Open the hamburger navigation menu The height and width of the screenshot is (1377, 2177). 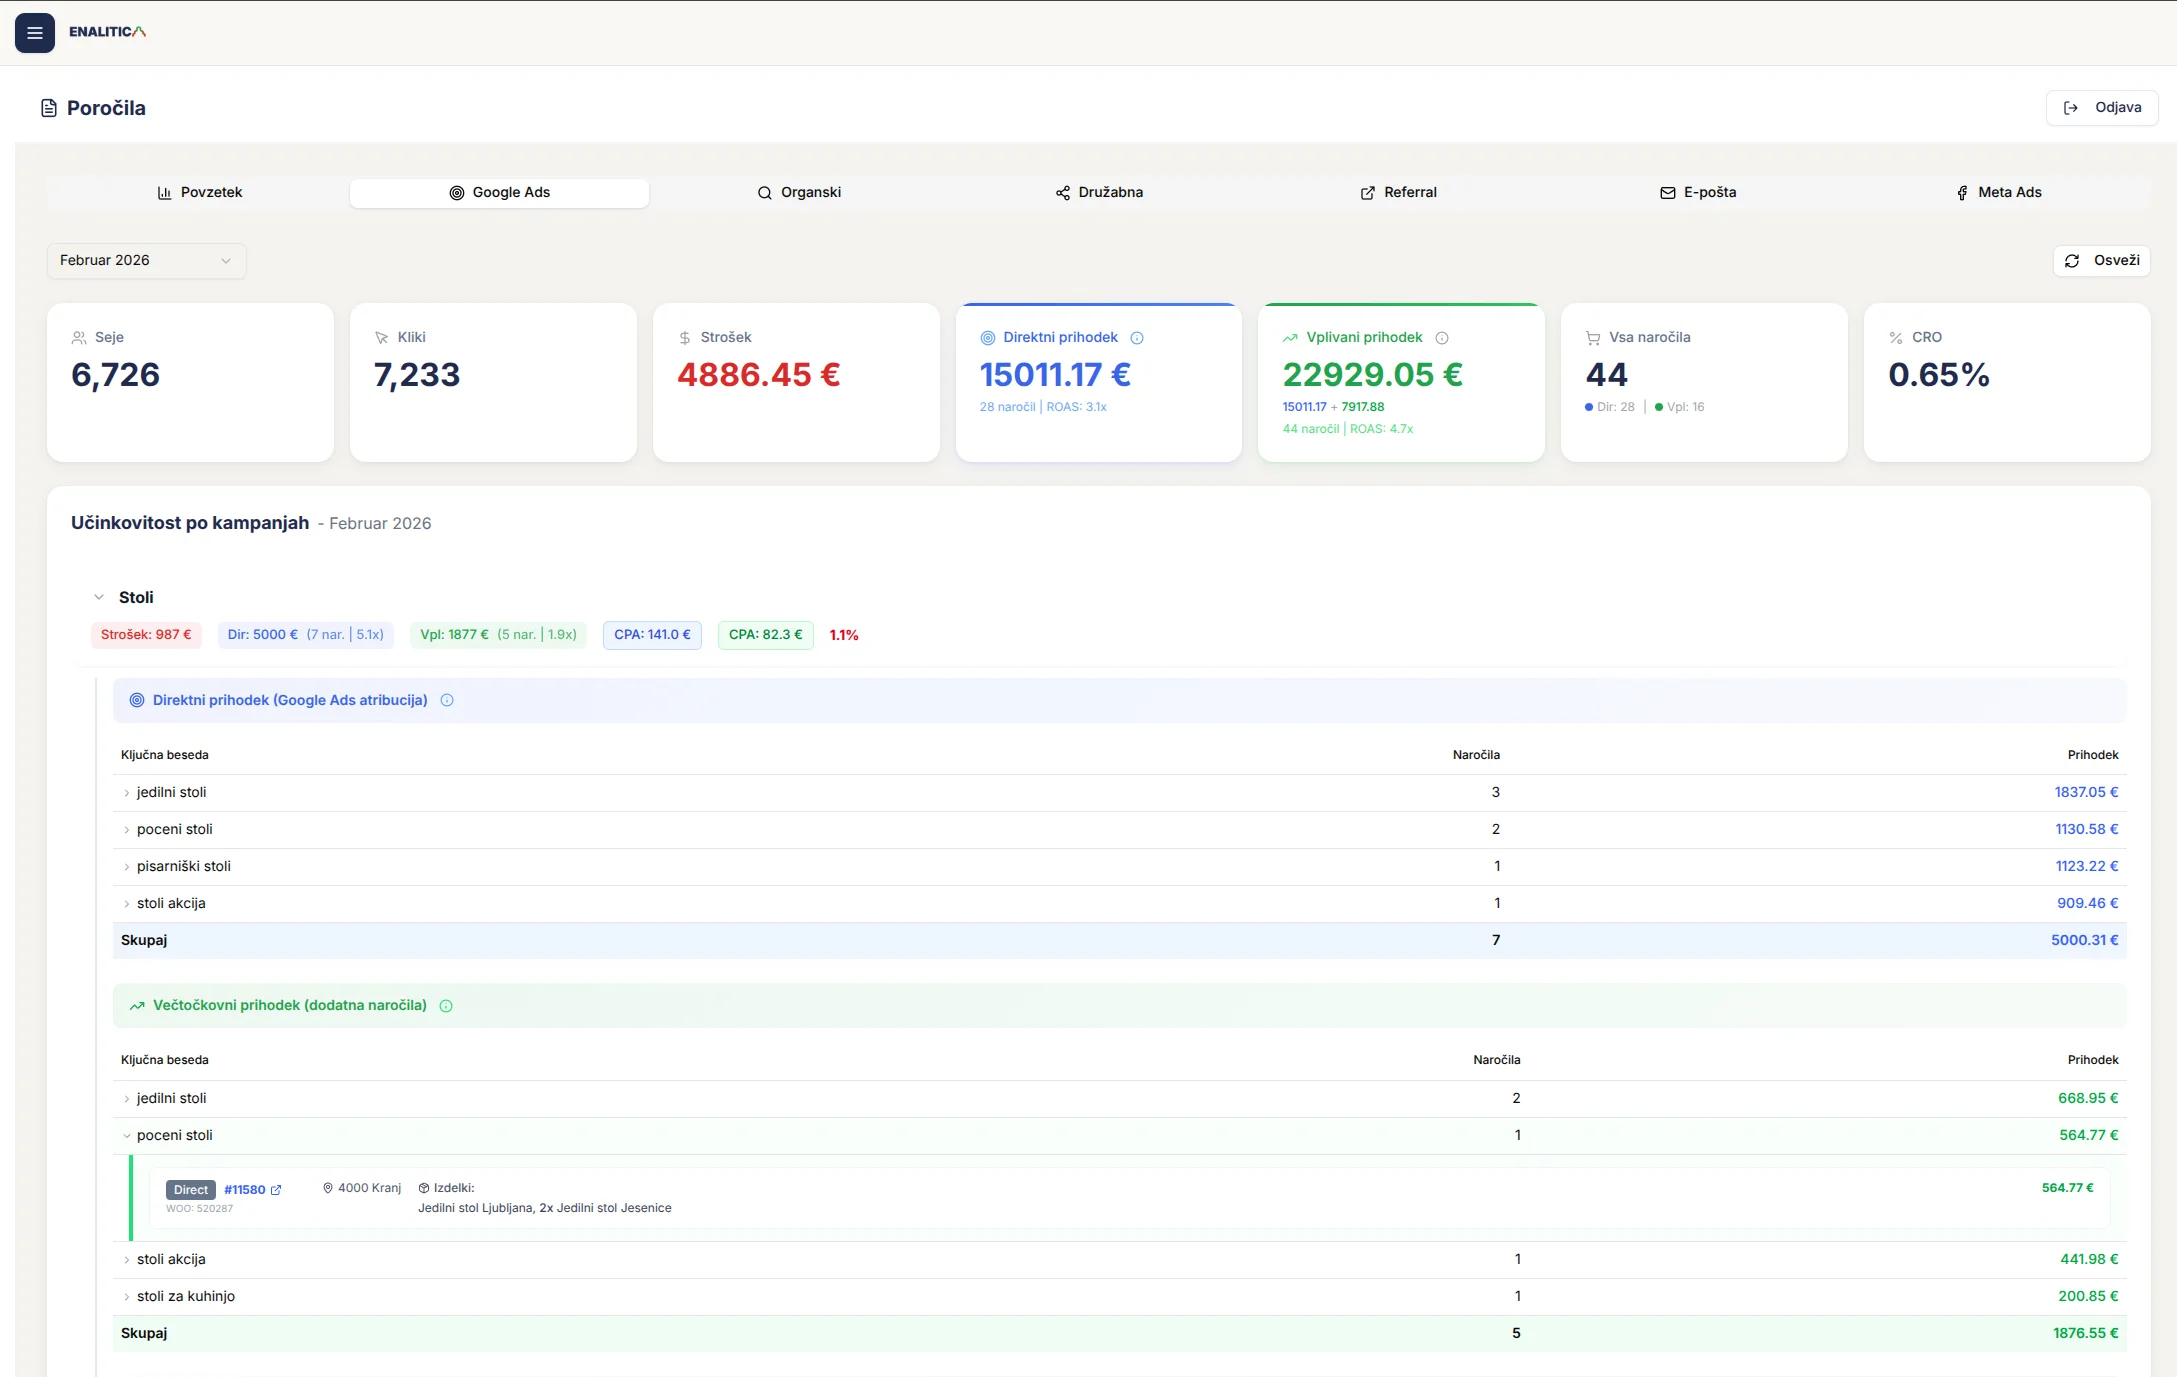coord(35,32)
